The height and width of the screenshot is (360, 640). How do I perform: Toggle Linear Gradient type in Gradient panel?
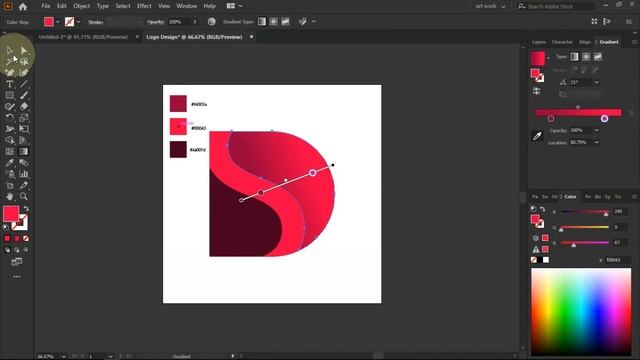coord(574,57)
